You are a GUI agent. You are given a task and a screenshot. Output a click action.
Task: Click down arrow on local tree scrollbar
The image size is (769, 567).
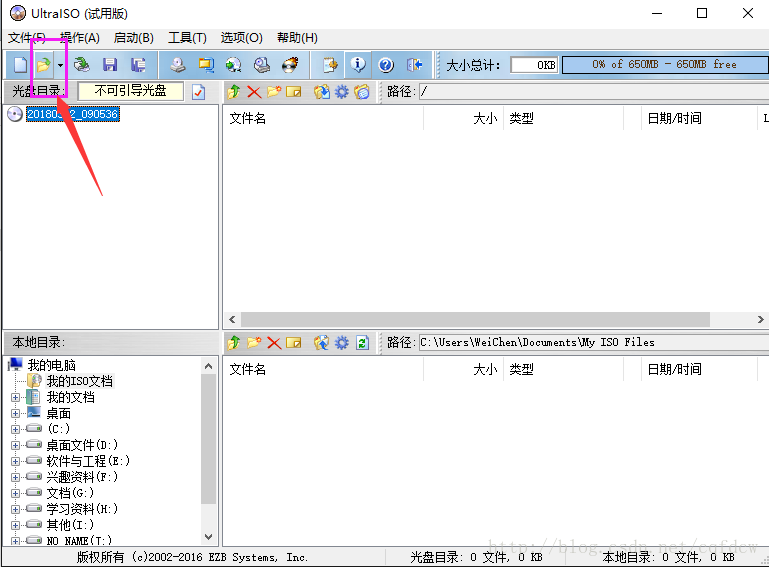pyautogui.click(x=208, y=537)
